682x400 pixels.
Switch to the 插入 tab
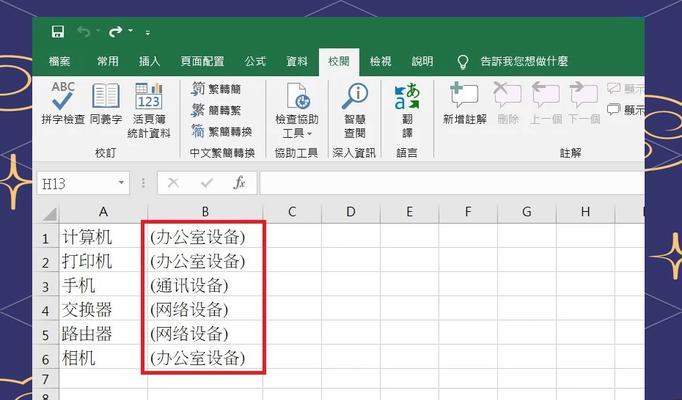pyautogui.click(x=149, y=61)
